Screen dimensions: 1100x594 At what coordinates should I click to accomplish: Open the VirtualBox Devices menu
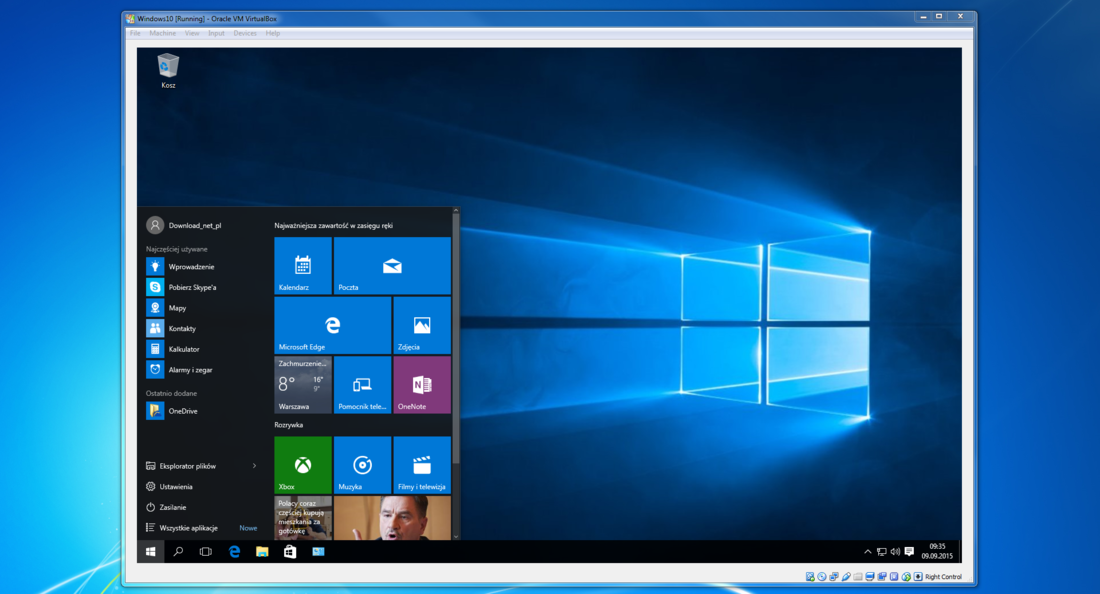coord(245,33)
